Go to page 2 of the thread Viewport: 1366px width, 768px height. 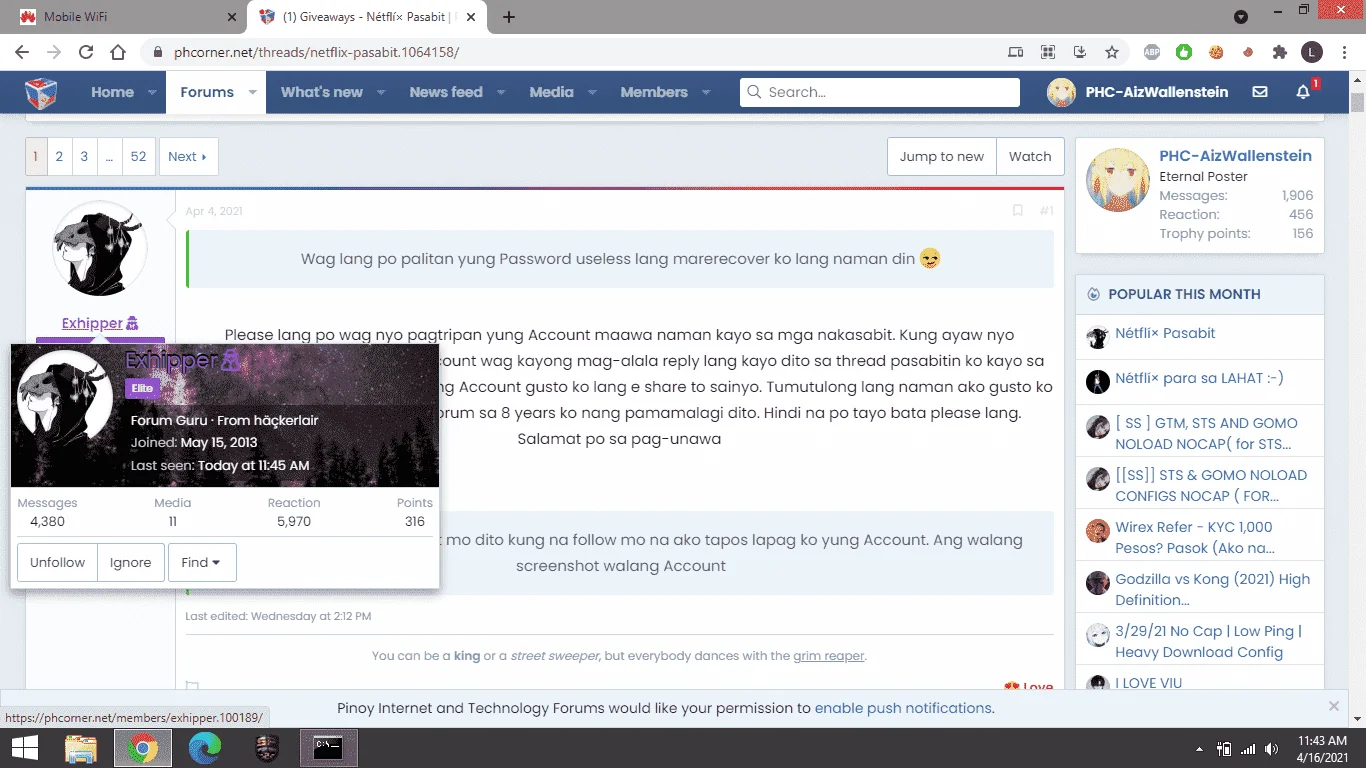point(59,157)
